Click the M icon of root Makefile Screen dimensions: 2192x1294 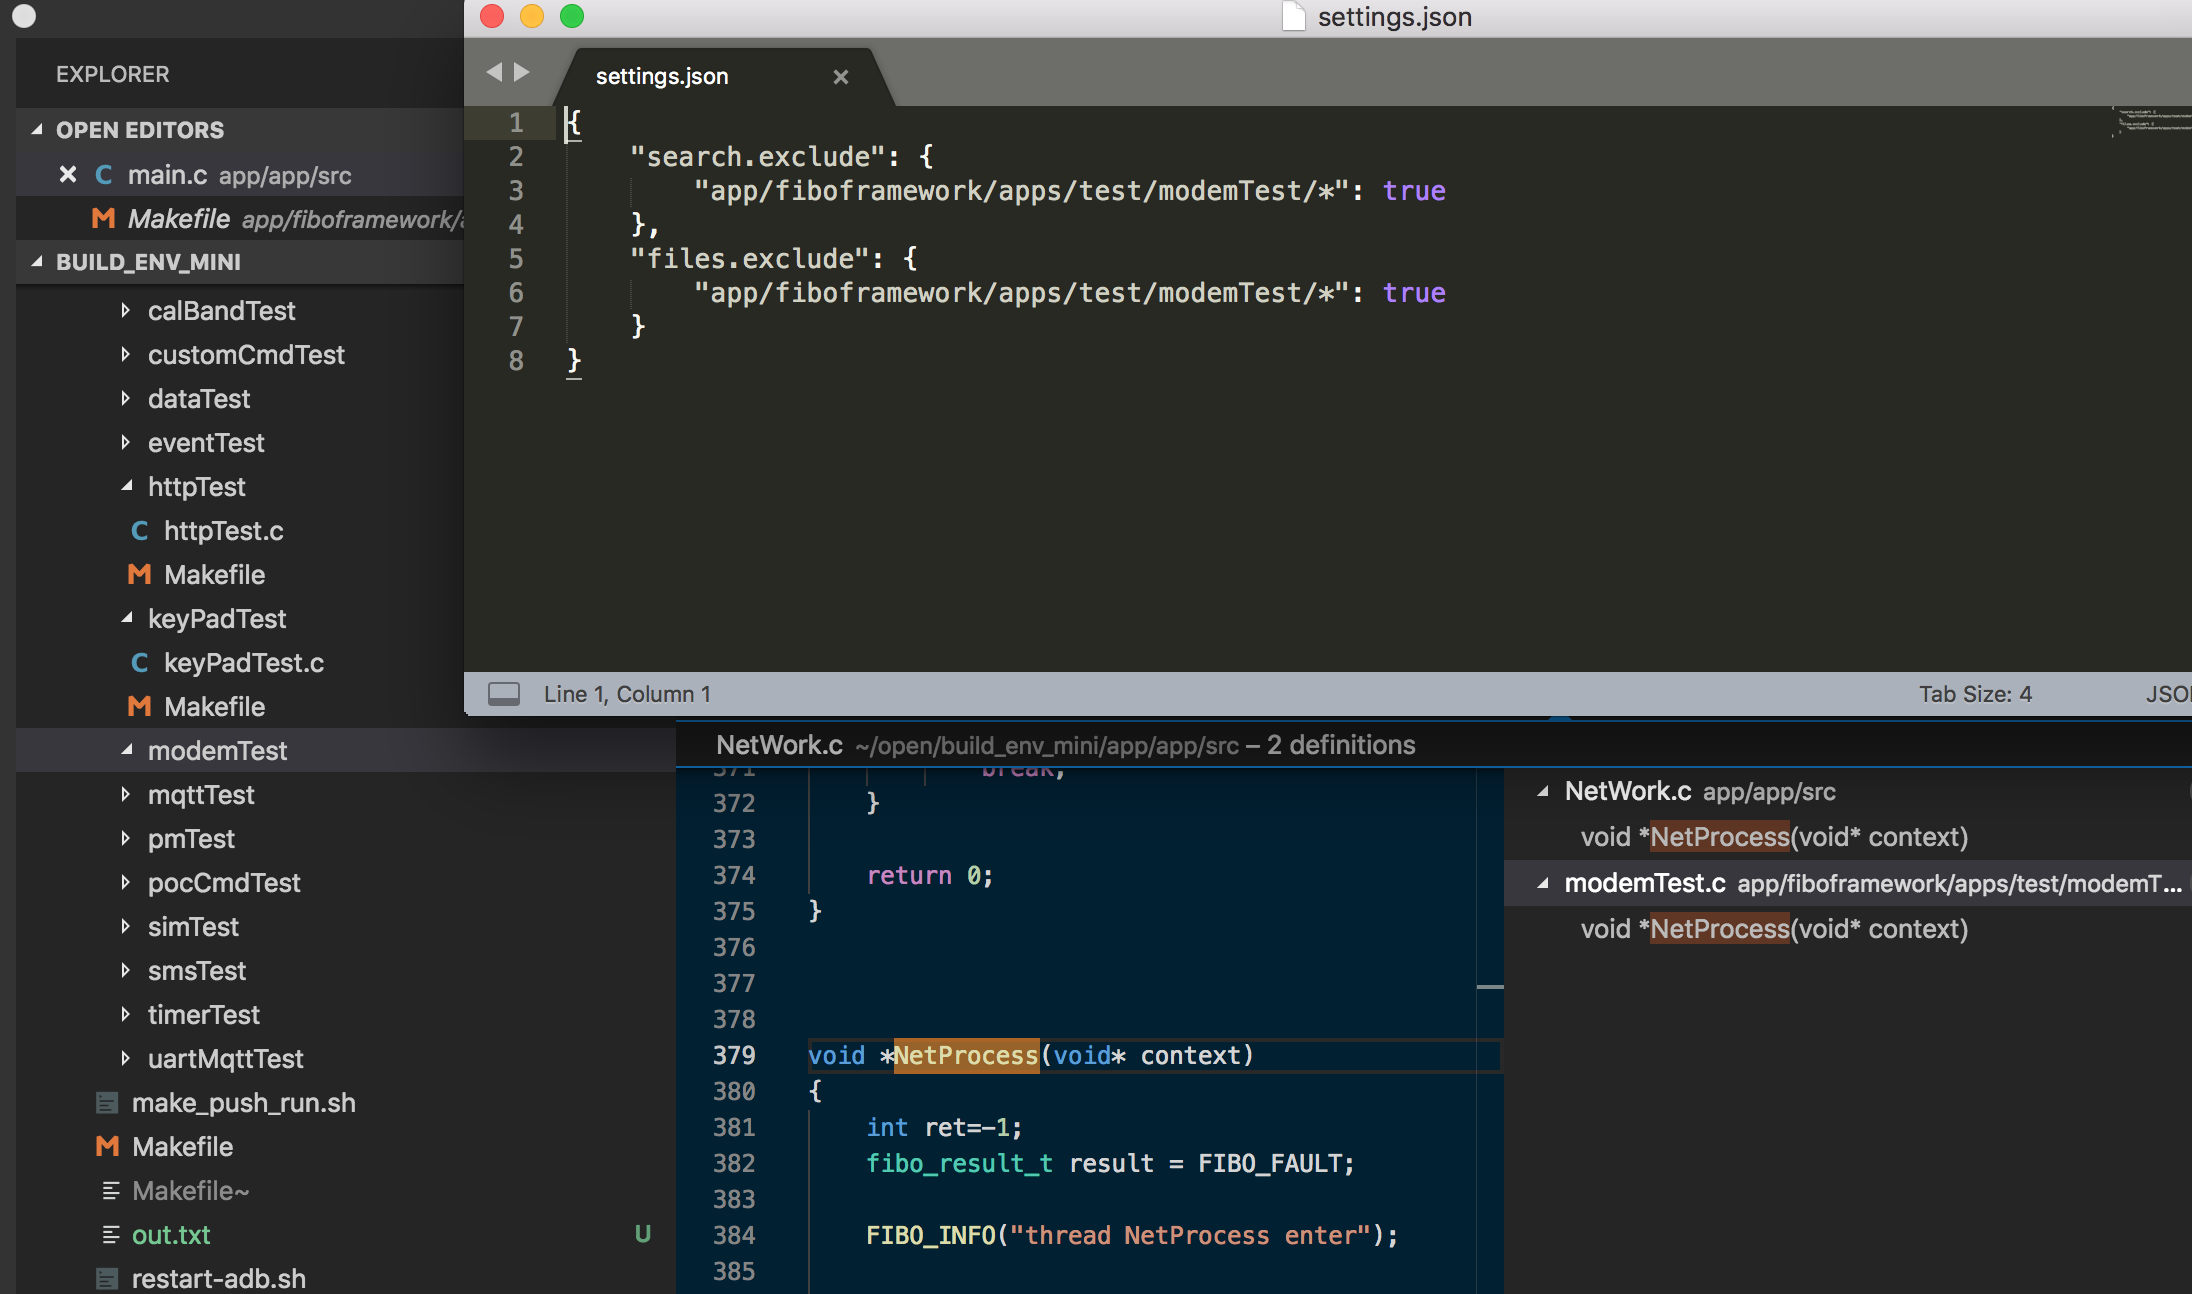[x=107, y=1147]
